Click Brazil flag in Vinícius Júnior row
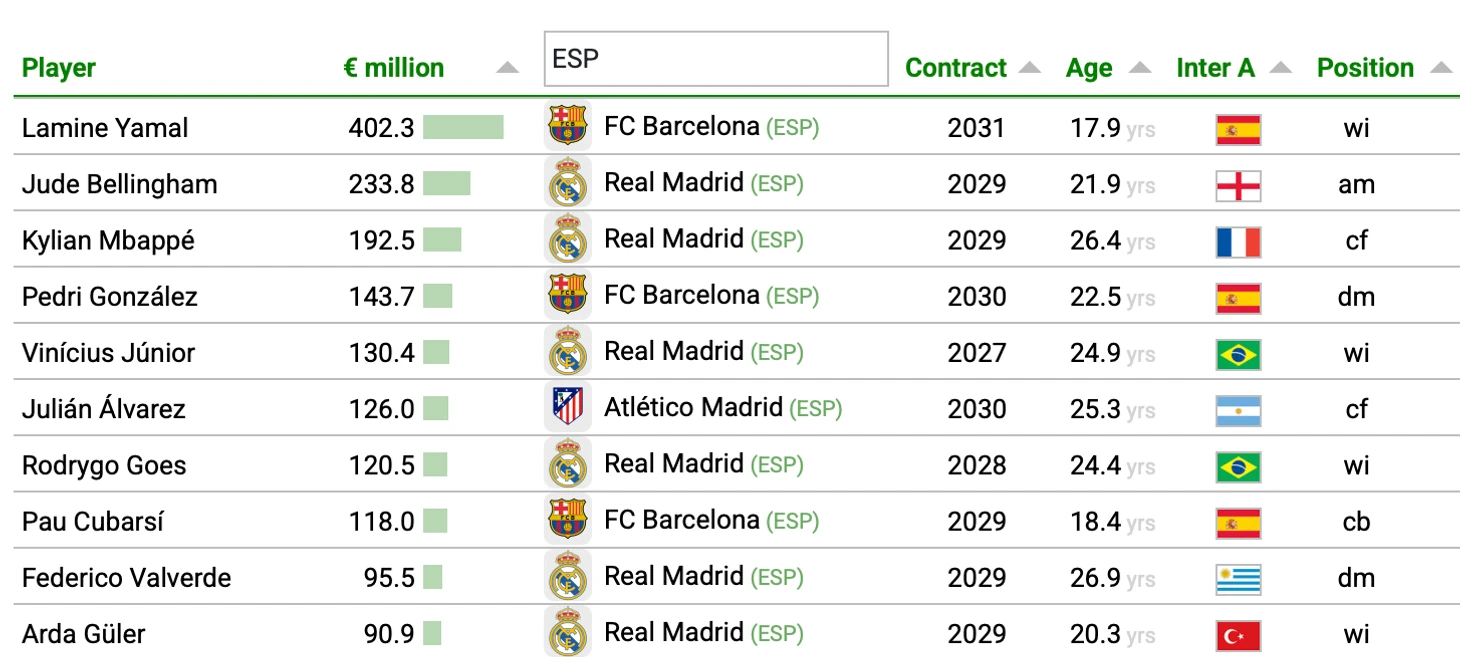 [1237, 354]
